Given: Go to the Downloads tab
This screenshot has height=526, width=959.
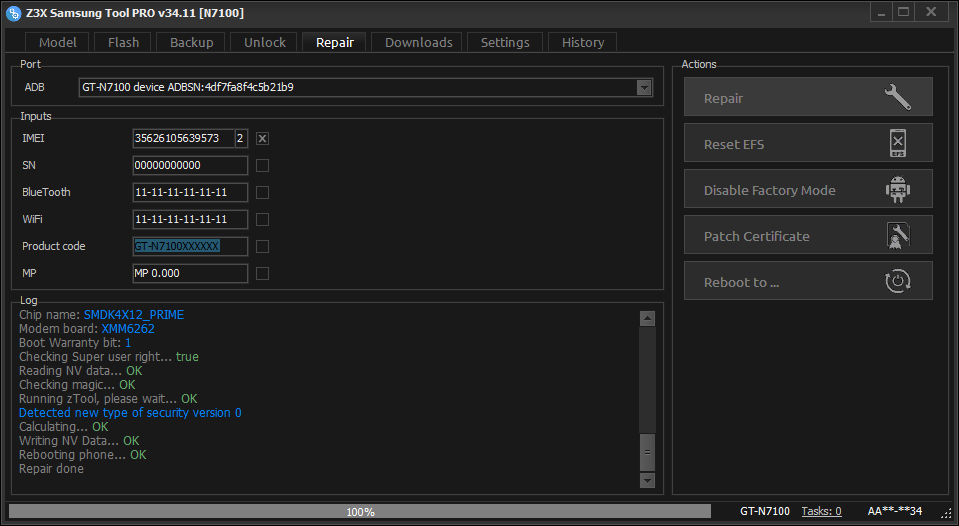Looking at the screenshot, I should (x=418, y=42).
